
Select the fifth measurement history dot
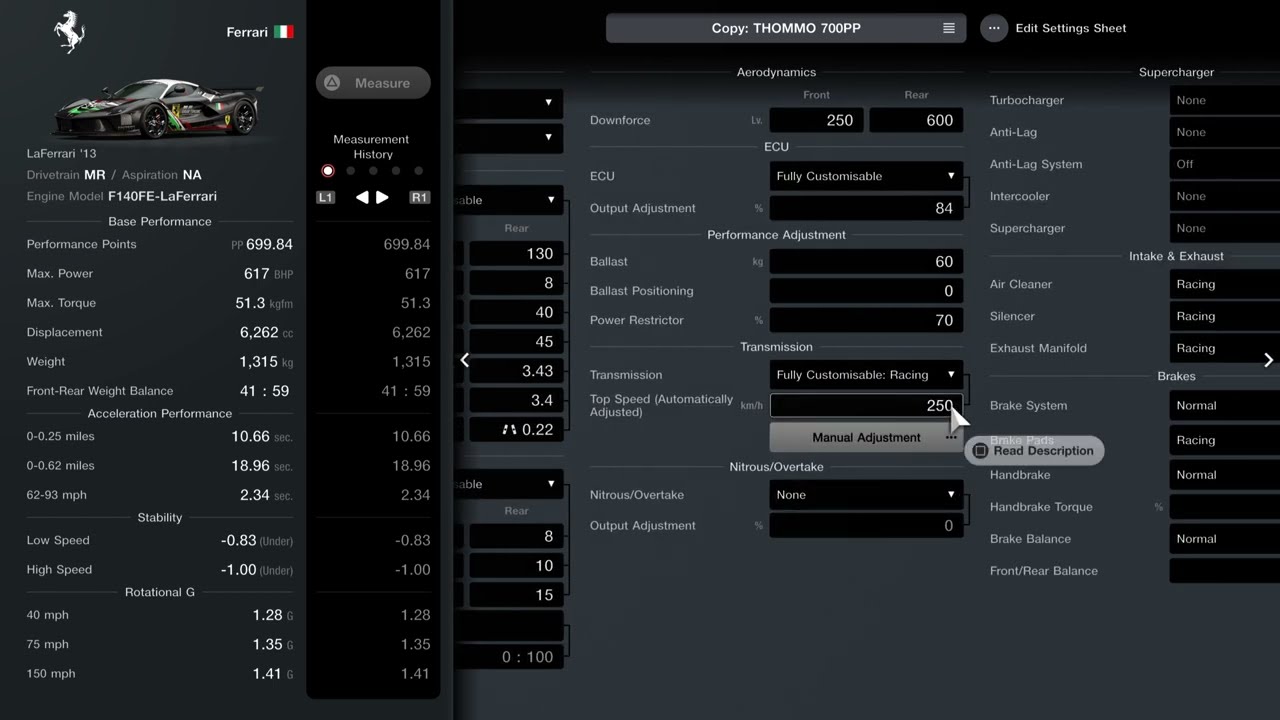[x=419, y=171]
